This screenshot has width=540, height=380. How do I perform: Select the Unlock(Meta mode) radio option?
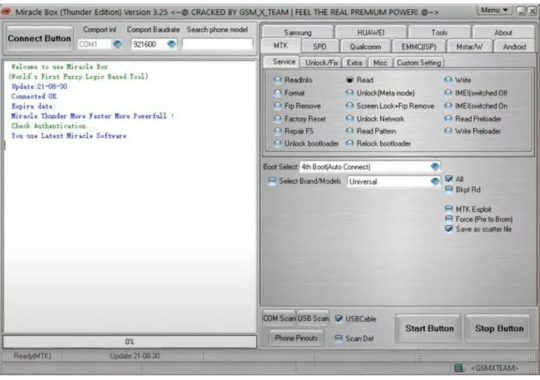(380, 93)
